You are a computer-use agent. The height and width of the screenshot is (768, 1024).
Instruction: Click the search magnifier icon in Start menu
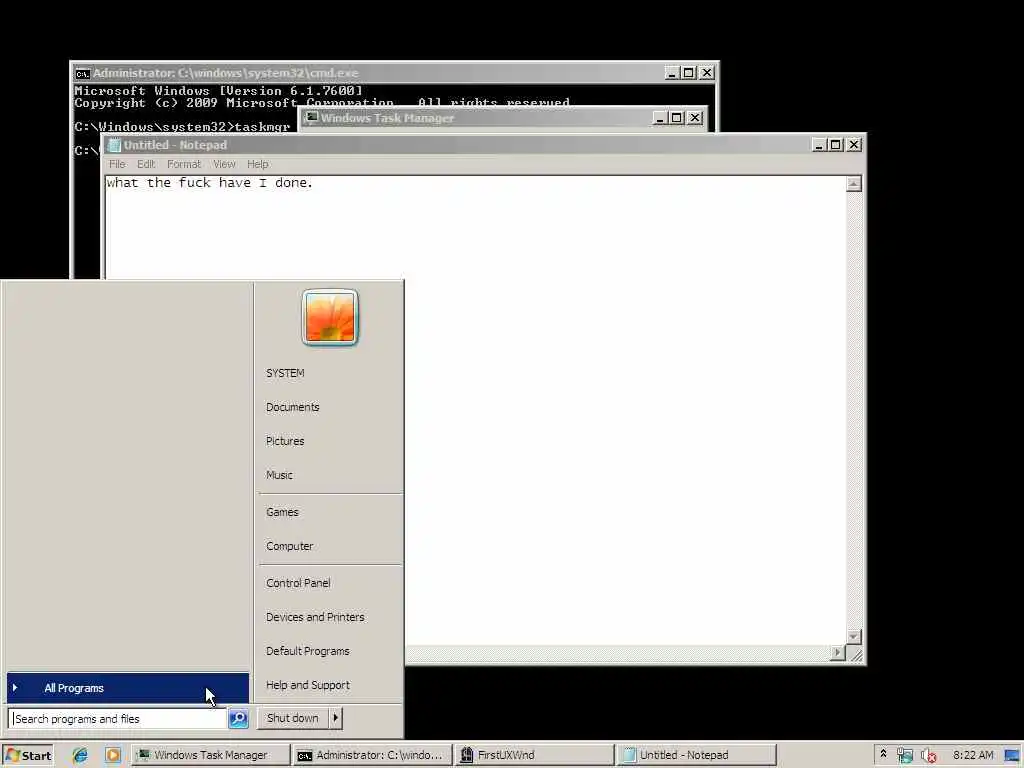(x=238, y=718)
